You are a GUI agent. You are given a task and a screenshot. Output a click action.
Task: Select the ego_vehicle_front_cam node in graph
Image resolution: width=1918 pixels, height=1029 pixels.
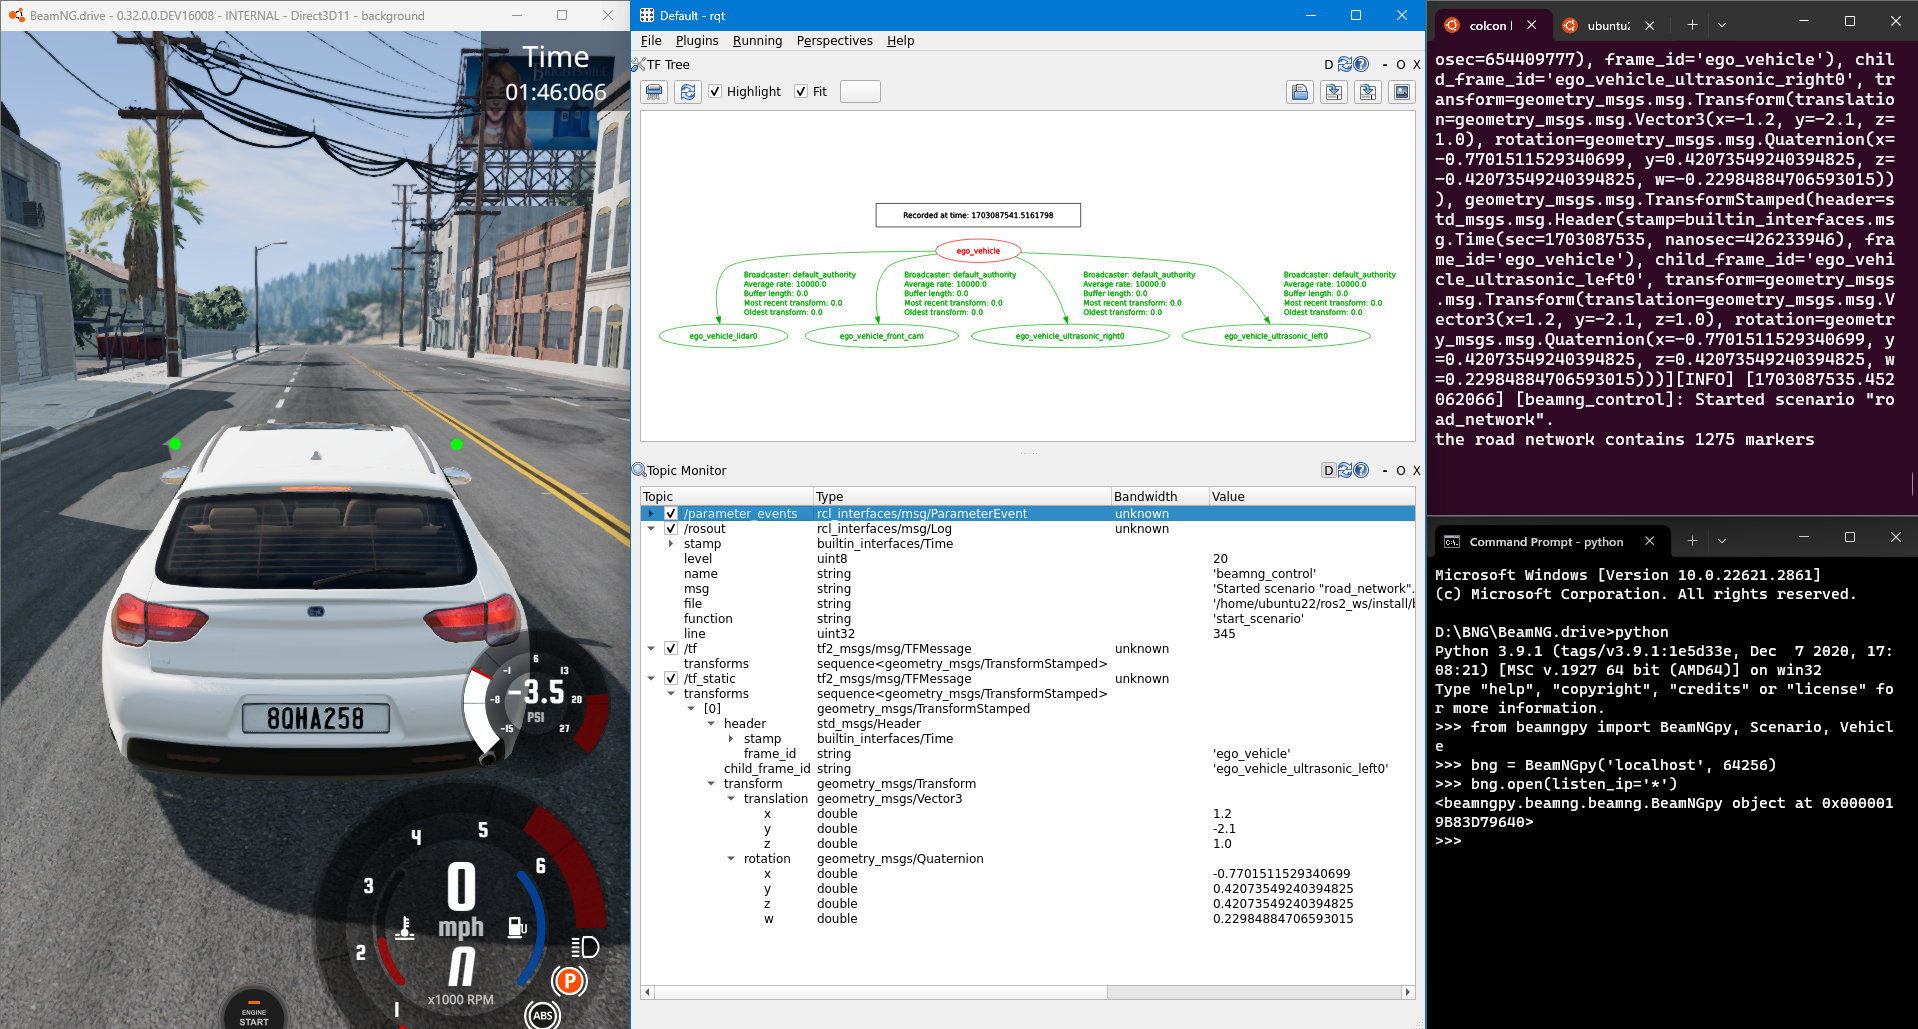click(x=881, y=336)
